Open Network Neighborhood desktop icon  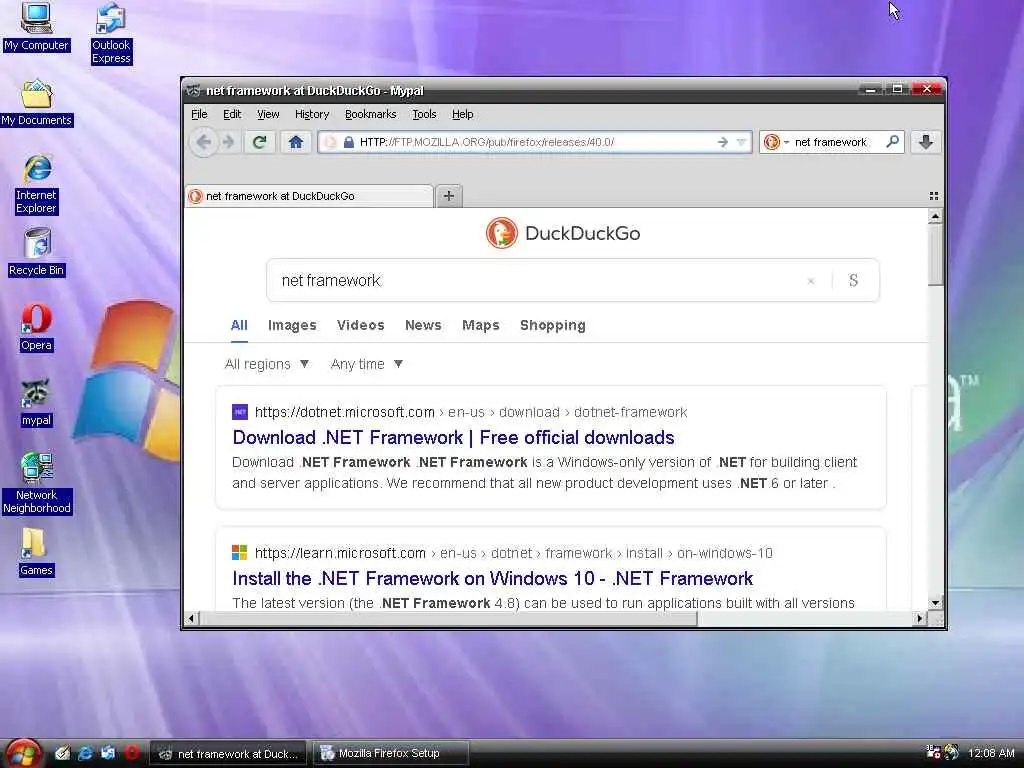(37, 483)
